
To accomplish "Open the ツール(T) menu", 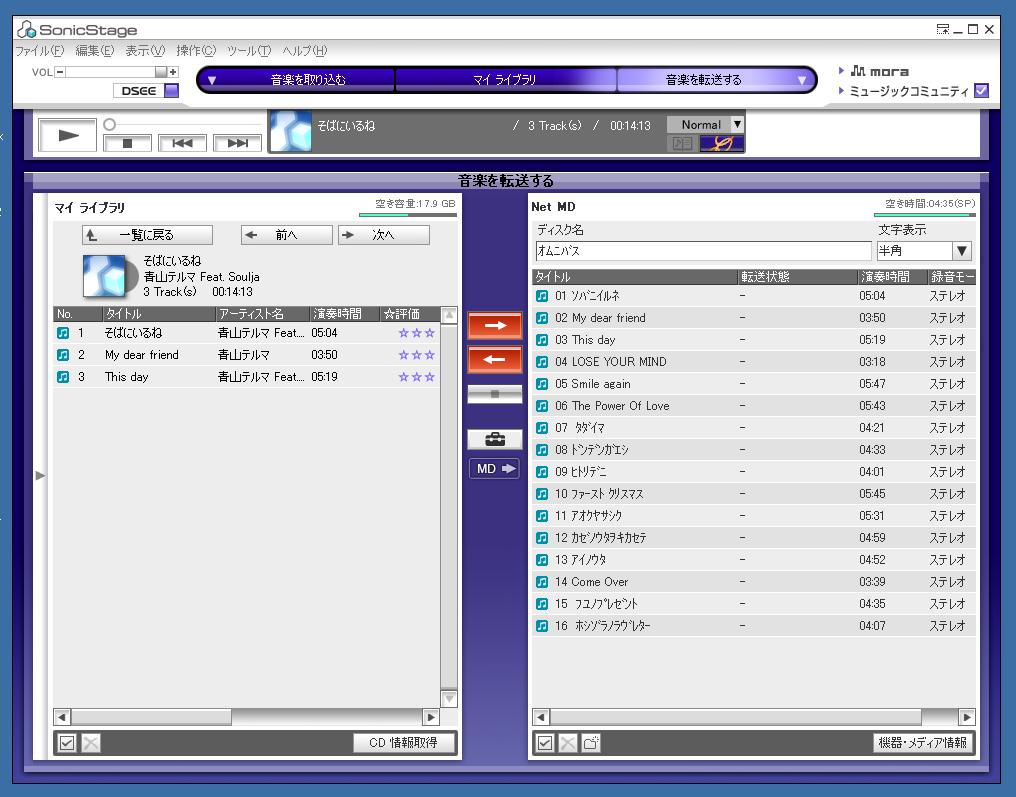I will pos(249,51).
